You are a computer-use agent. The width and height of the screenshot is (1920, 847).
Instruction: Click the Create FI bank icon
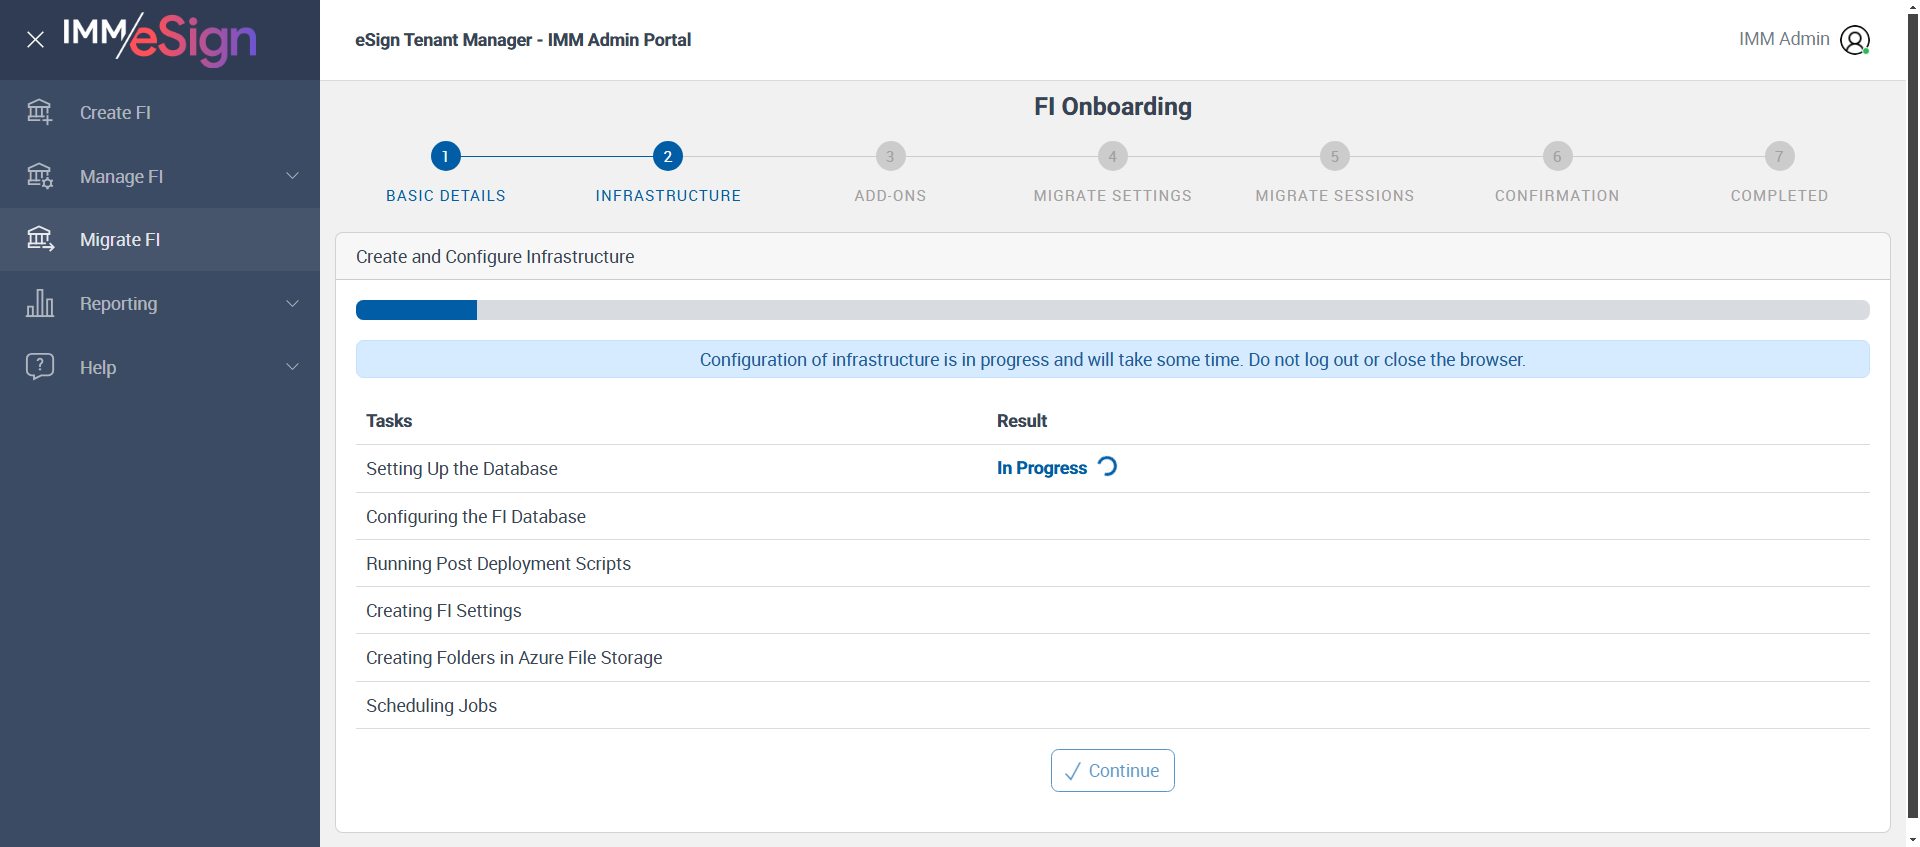pos(40,112)
